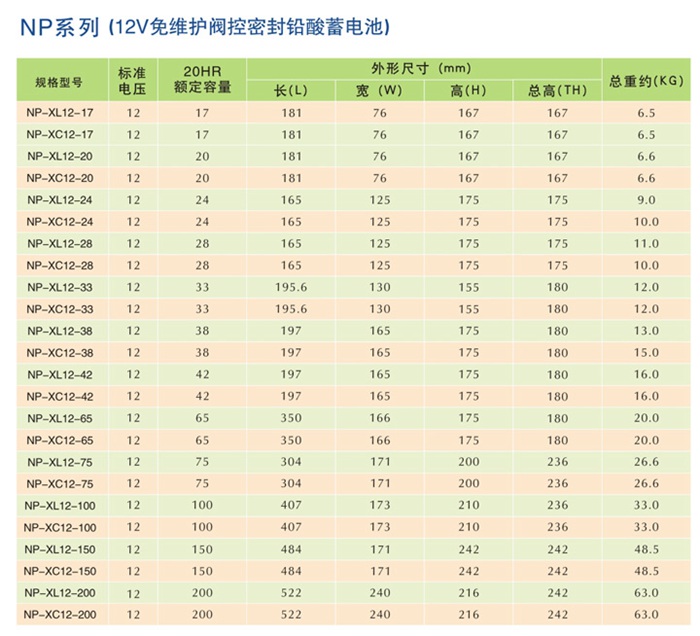Click the 长(L) sub-header
Screen dimensions: 700x636
pyautogui.click(x=291, y=91)
